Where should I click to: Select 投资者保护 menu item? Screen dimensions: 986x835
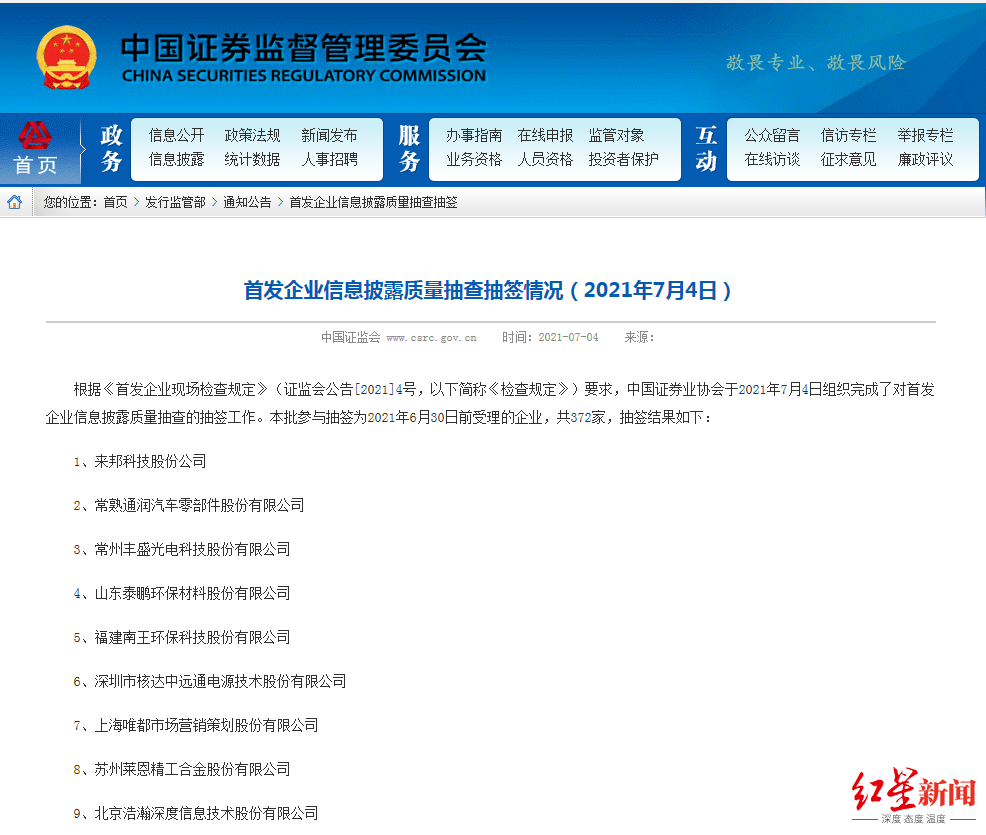623,160
